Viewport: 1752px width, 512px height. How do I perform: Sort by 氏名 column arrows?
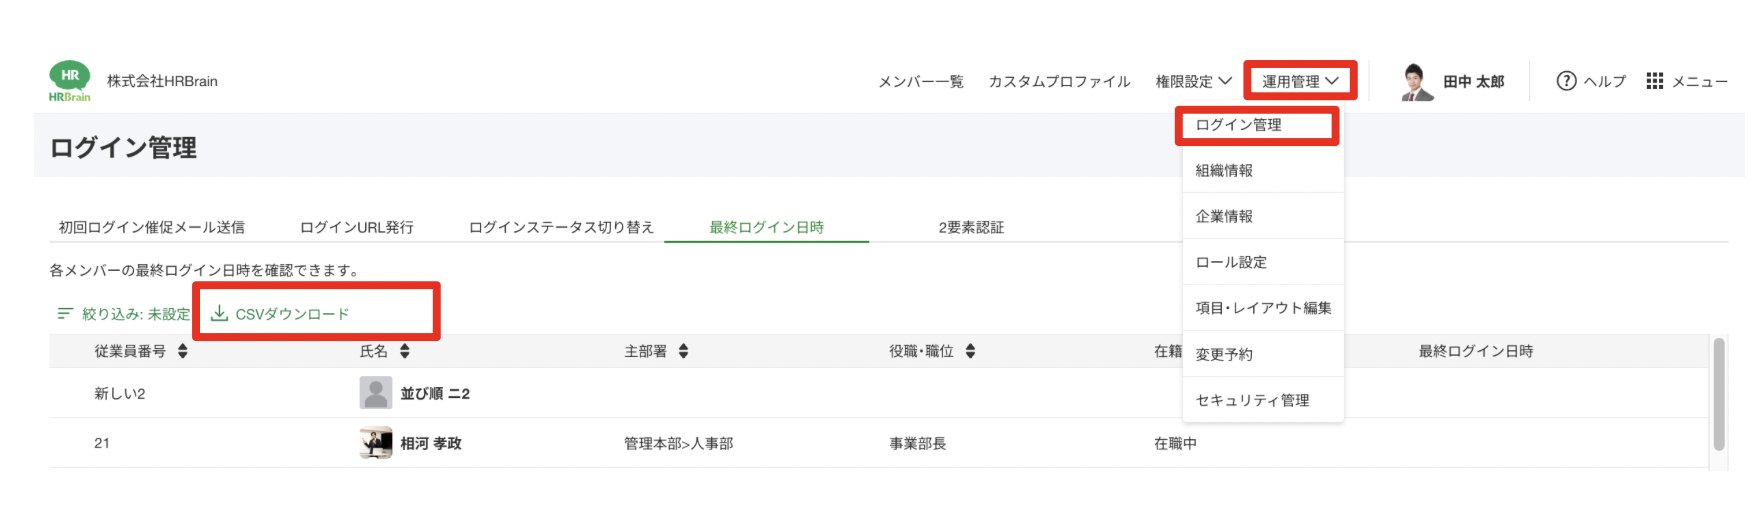[405, 351]
